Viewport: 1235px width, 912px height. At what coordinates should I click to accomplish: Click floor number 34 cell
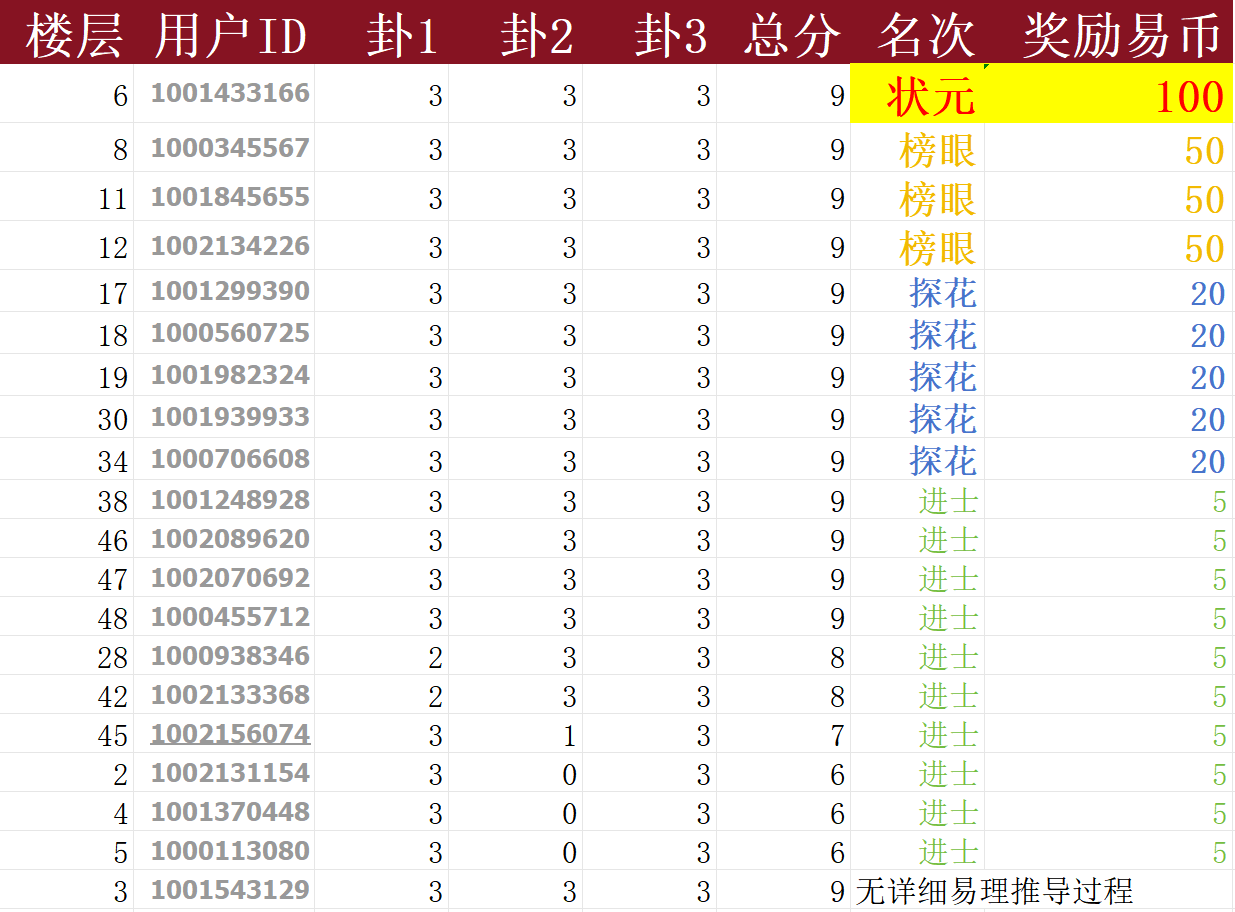112,462
